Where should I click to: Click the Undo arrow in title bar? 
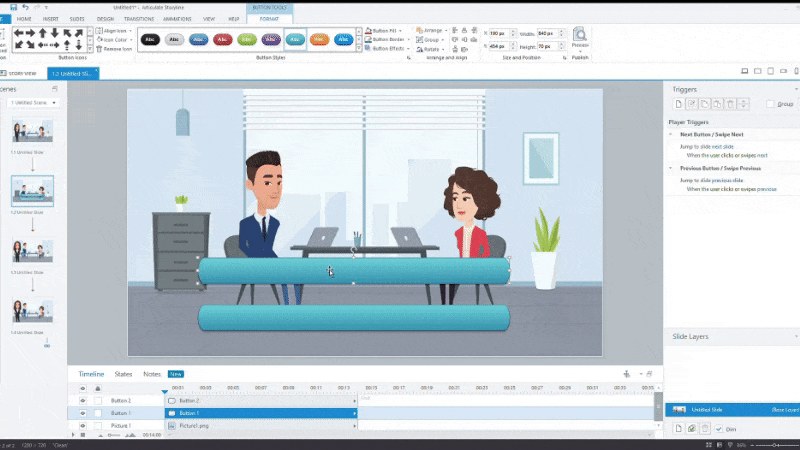pyautogui.click(x=23, y=6)
